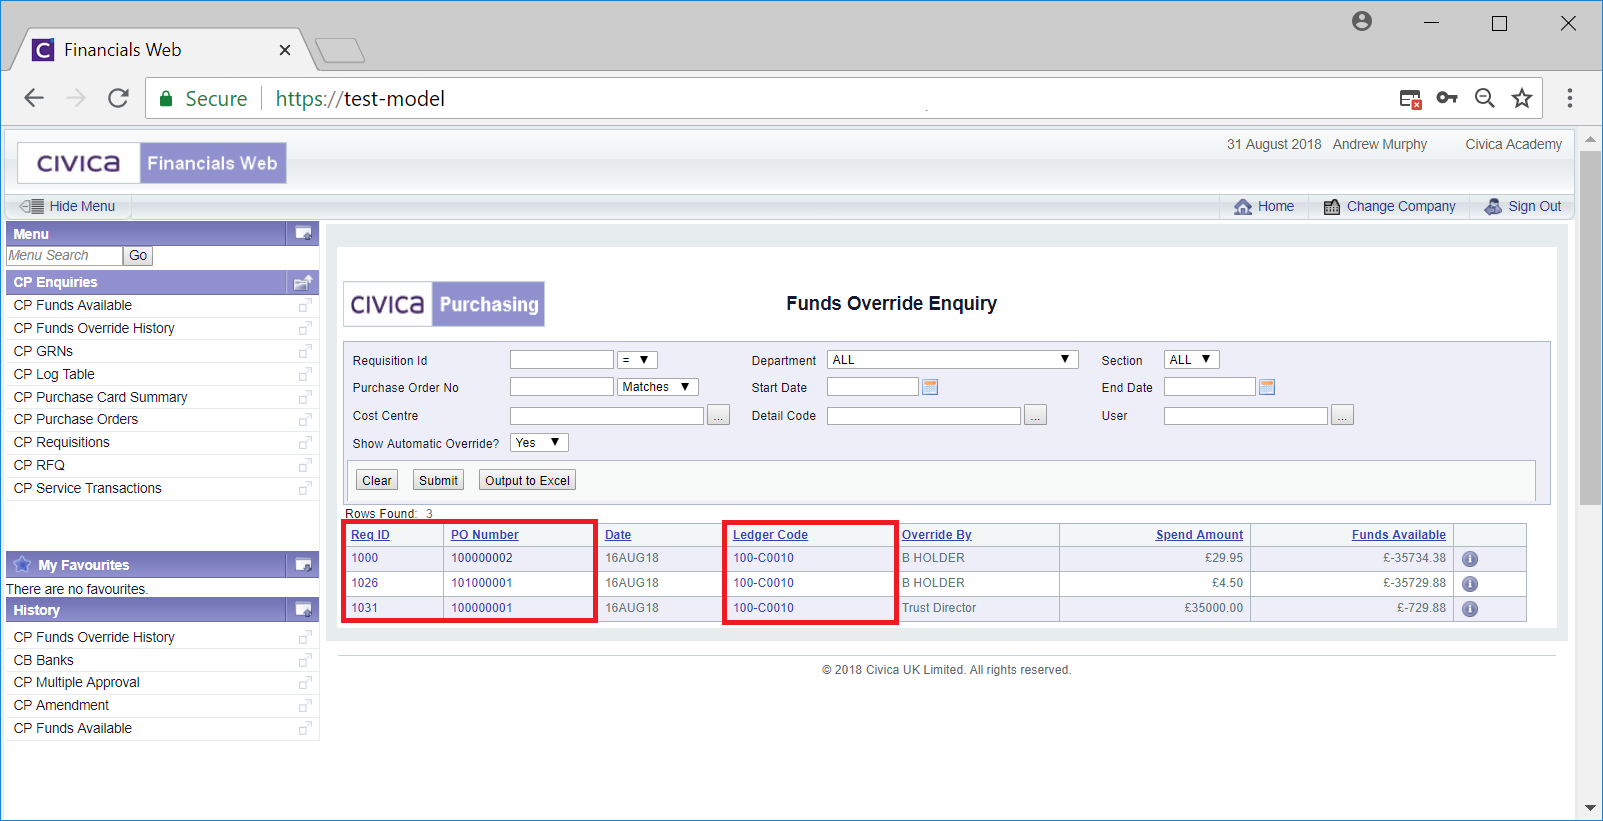The image size is (1603, 821).
Task: Show info for Req ID 1031 row
Action: tap(1470, 609)
